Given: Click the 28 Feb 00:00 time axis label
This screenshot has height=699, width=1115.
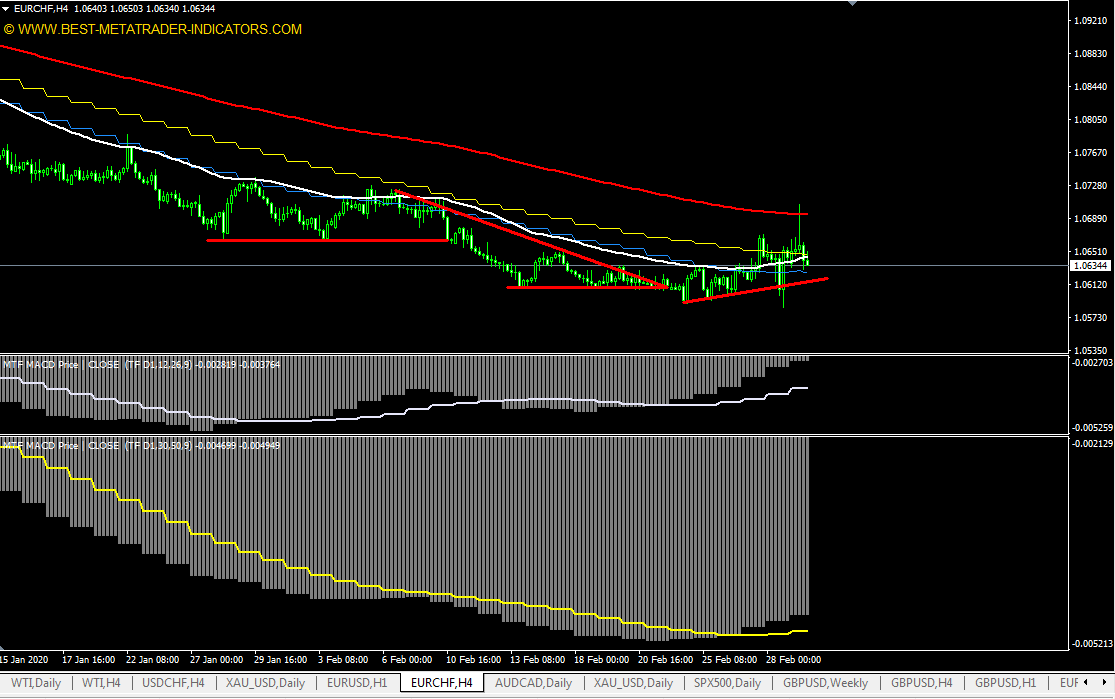Looking at the screenshot, I should click(796, 660).
